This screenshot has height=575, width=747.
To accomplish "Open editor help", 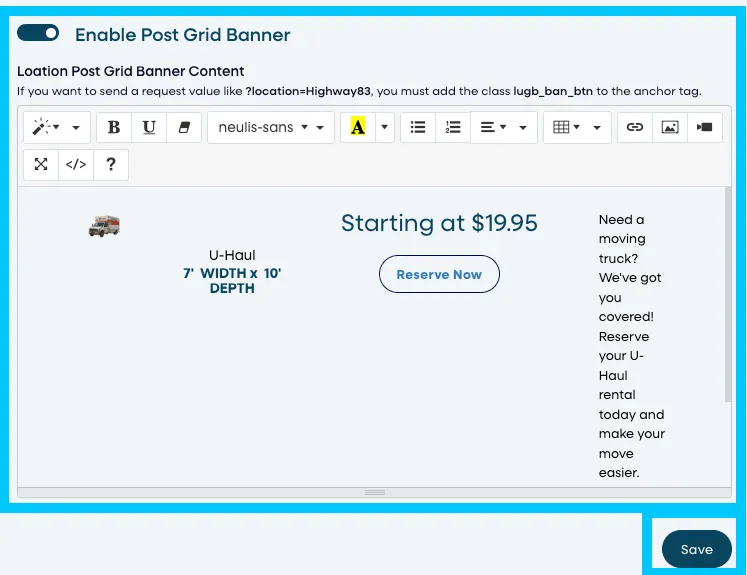I will (x=111, y=164).
